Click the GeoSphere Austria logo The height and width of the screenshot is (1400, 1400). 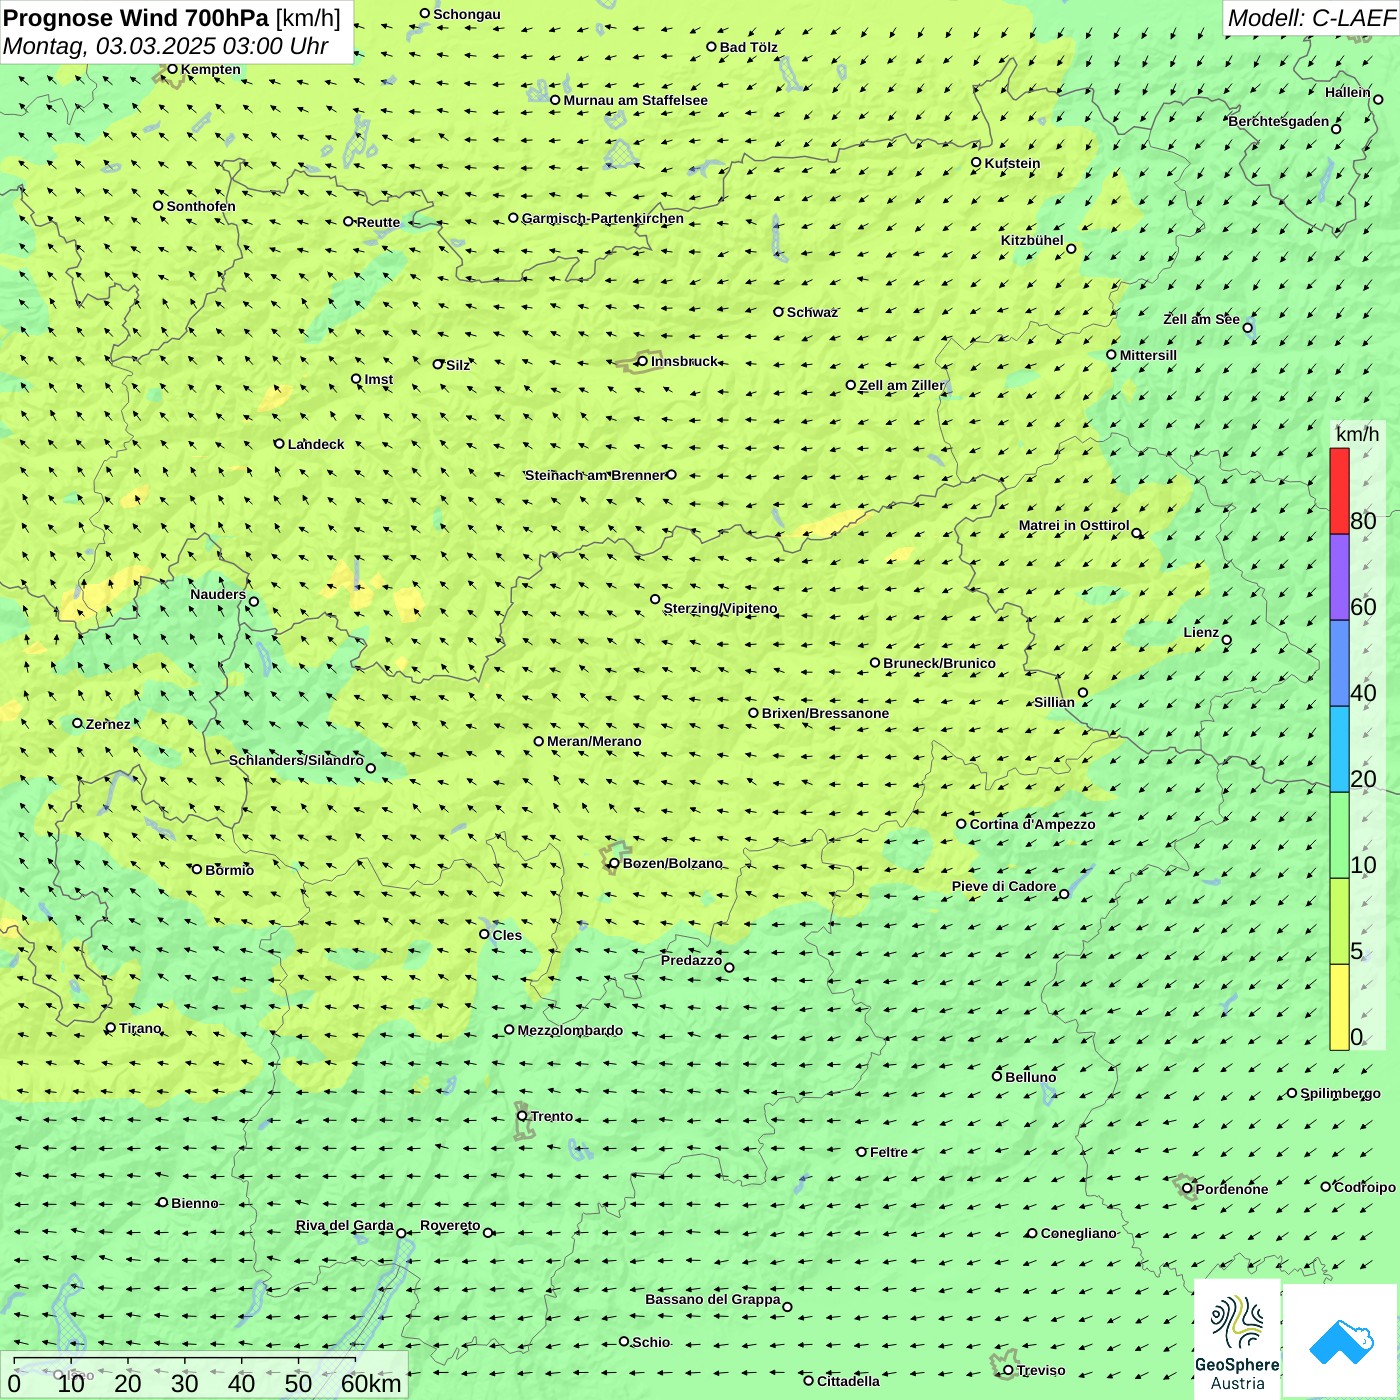(1237, 1340)
